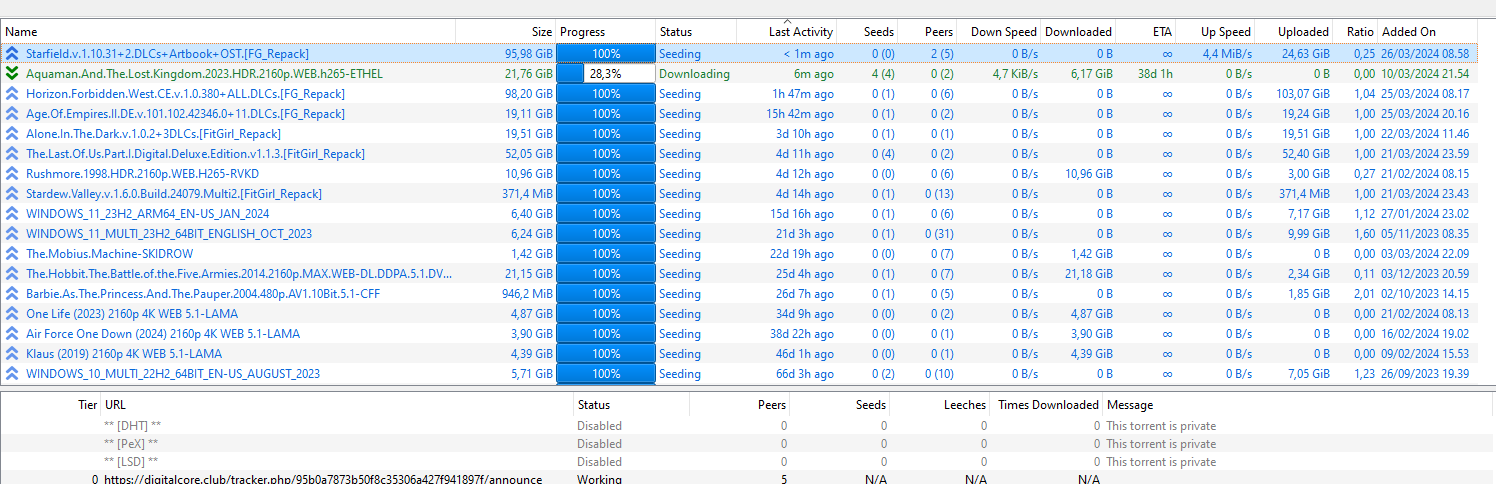Click the Added On column header
Viewport: 1496px width, 489px height.
pos(1408,32)
